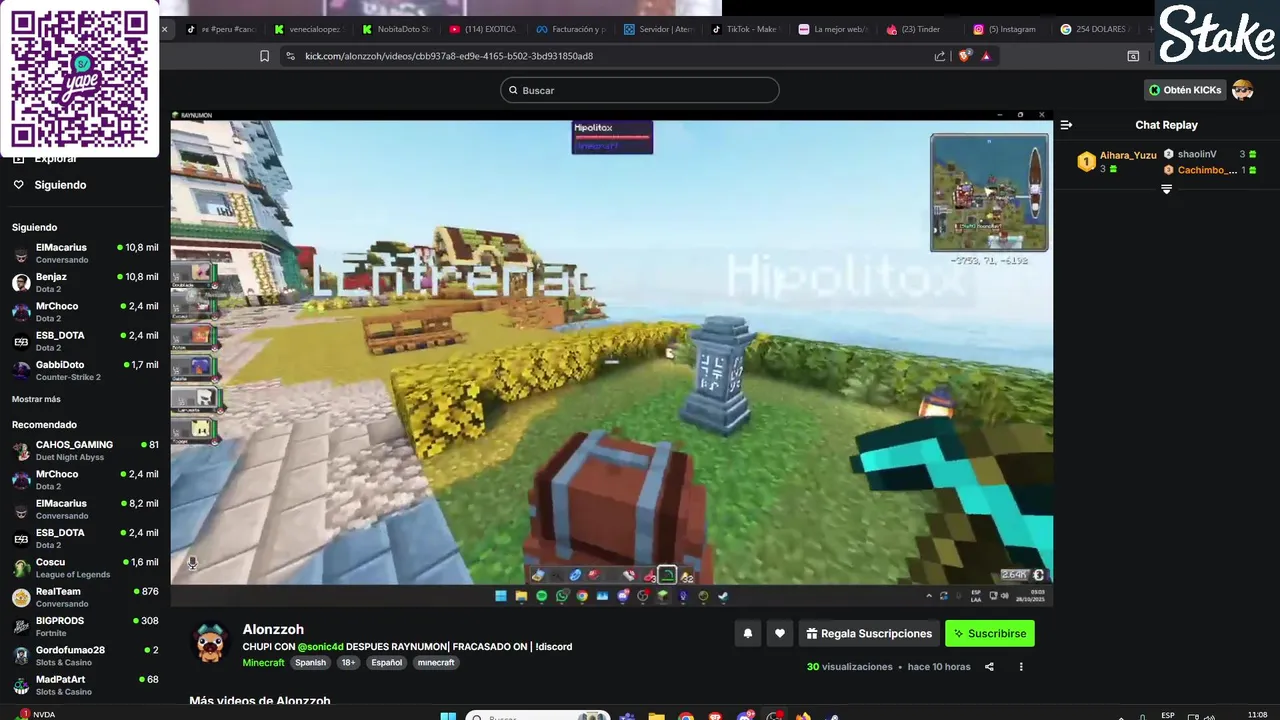Expand the chat gift leaderboard arrow
The width and height of the screenshot is (1280, 720).
coord(1166,189)
